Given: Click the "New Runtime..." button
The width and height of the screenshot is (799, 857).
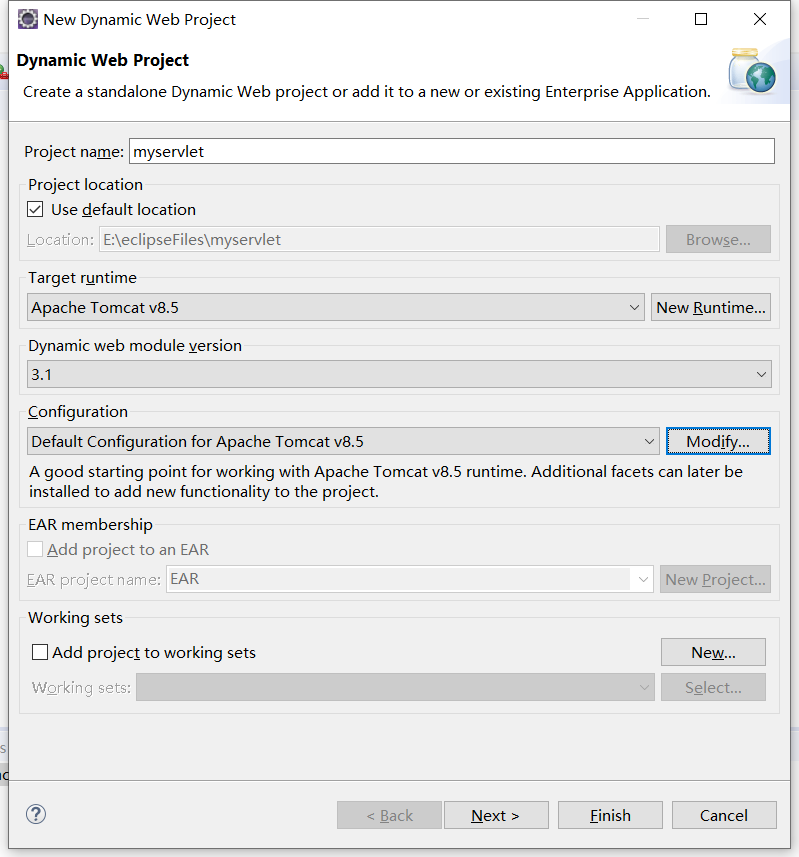Looking at the screenshot, I should pos(711,307).
